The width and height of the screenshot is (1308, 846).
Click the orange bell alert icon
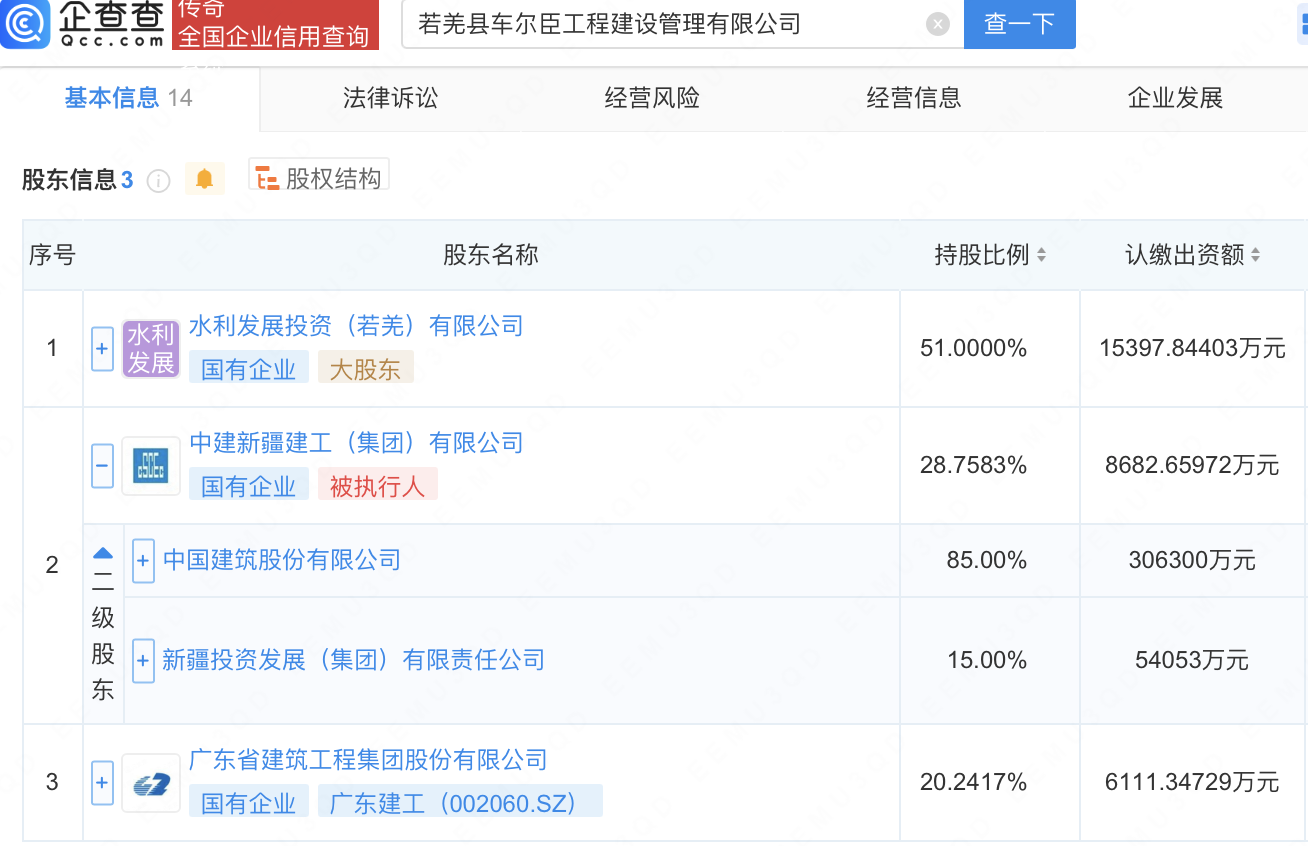[205, 179]
